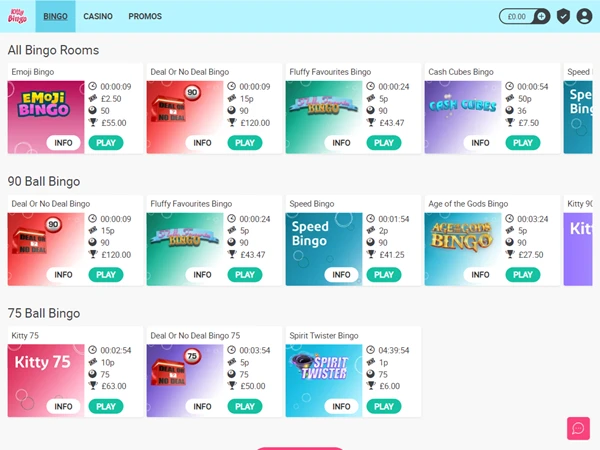The height and width of the screenshot is (450, 600).
Task: Open the Speed Bingo thumbnail in 90 Ball section
Action: click(324, 249)
